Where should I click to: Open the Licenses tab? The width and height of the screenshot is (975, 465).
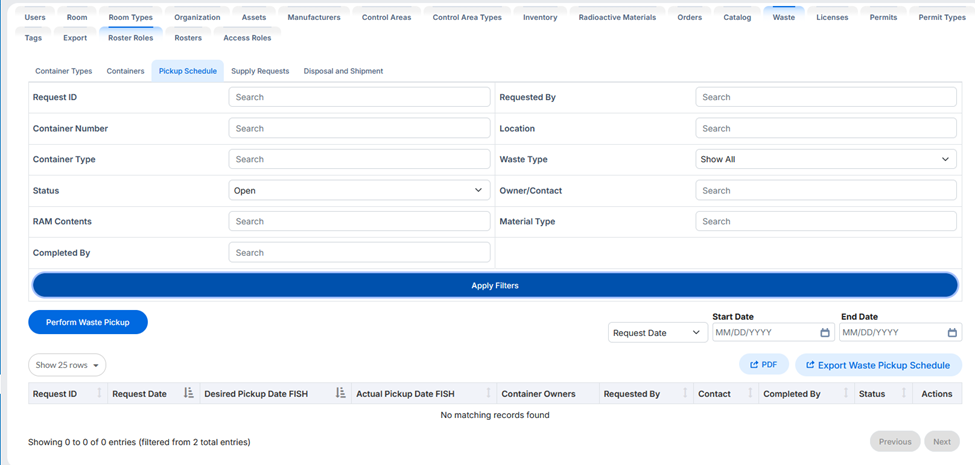click(832, 17)
